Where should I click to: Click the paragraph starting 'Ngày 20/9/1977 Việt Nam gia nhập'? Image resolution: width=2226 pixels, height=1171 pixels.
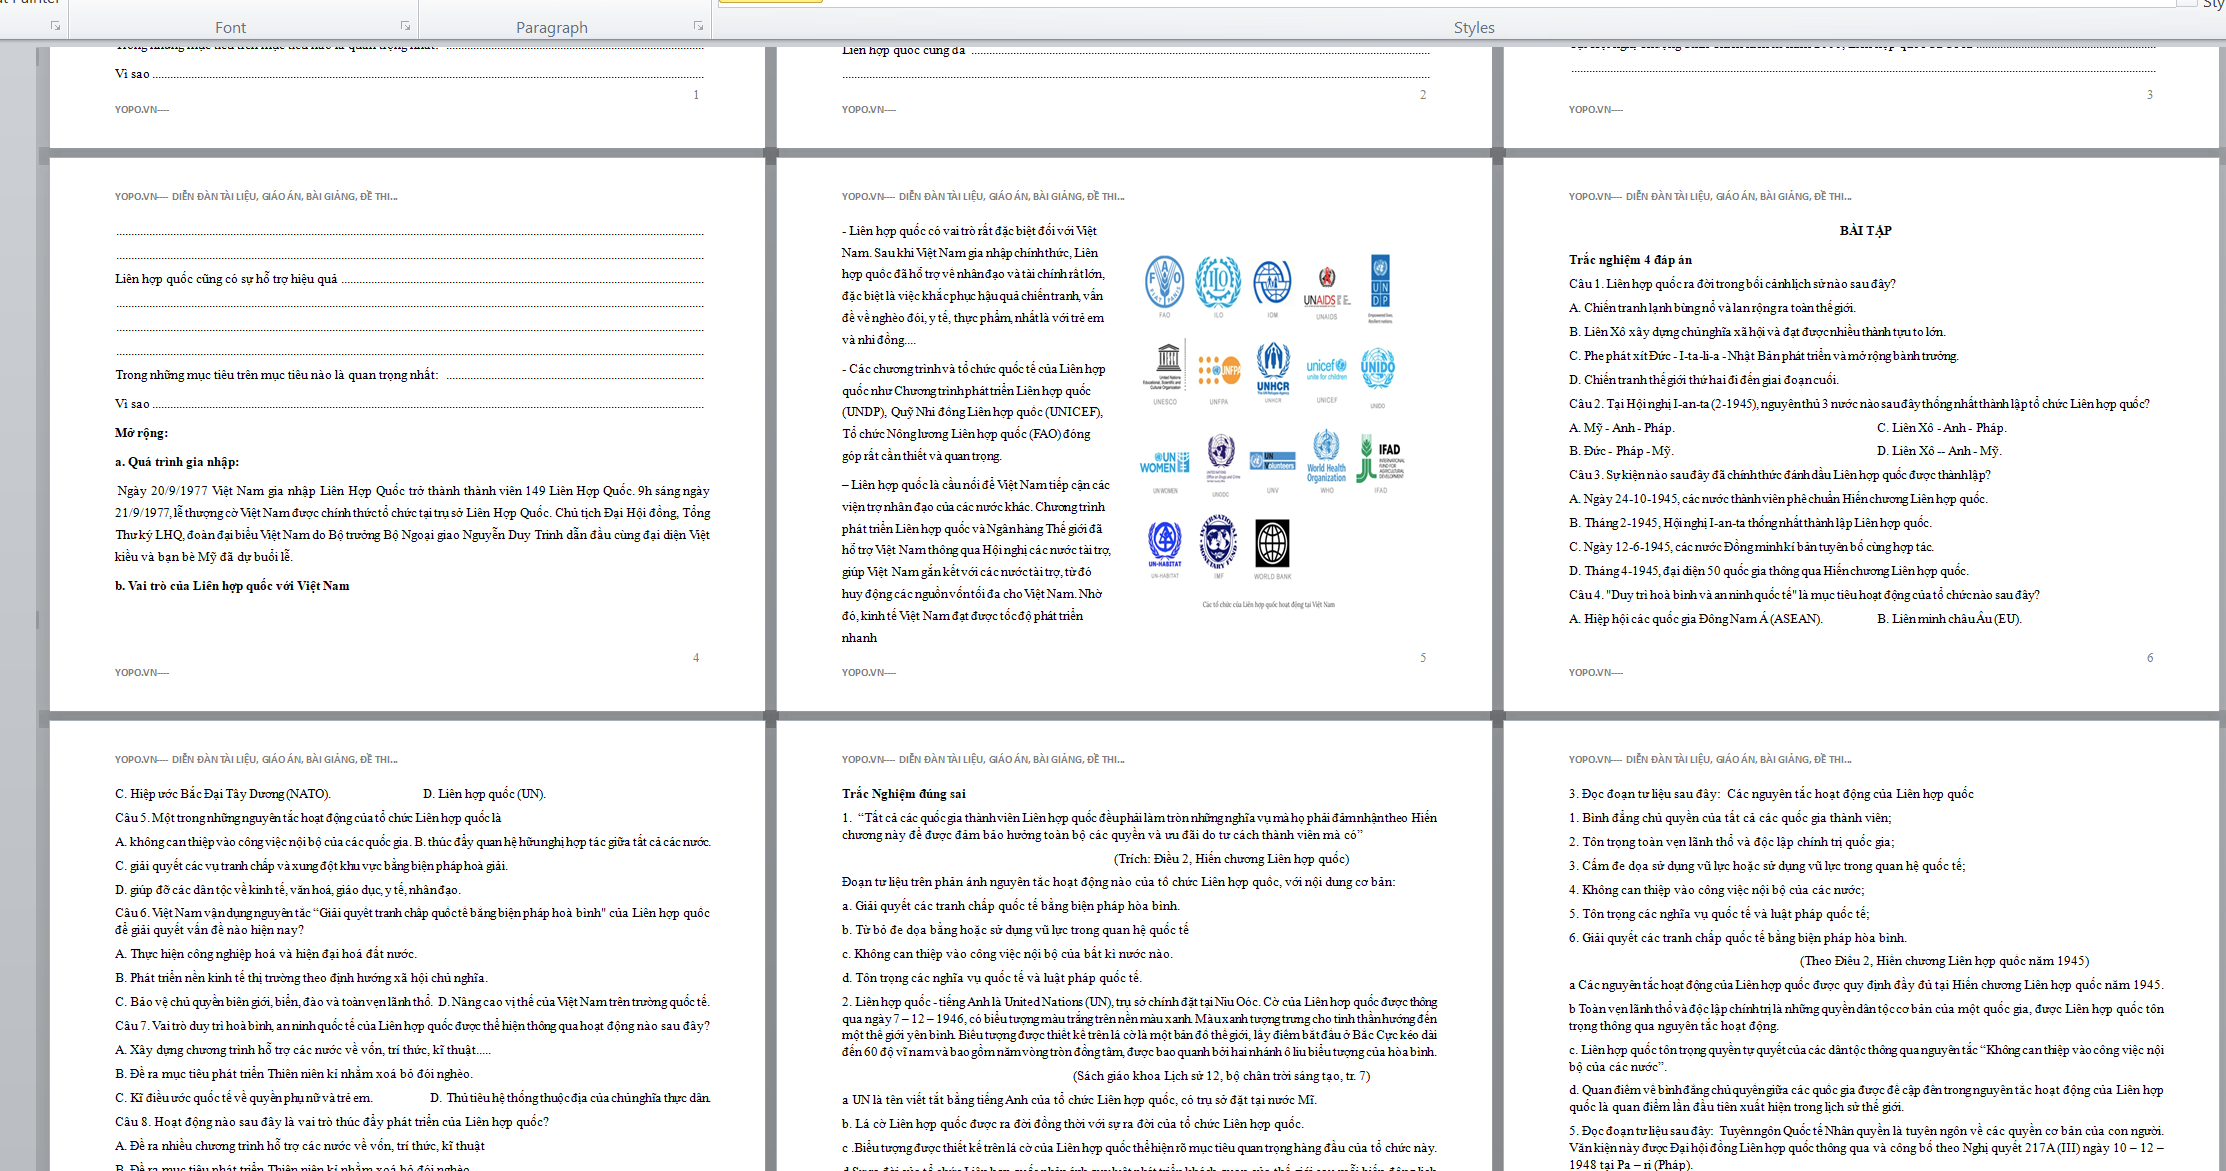[x=412, y=524]
